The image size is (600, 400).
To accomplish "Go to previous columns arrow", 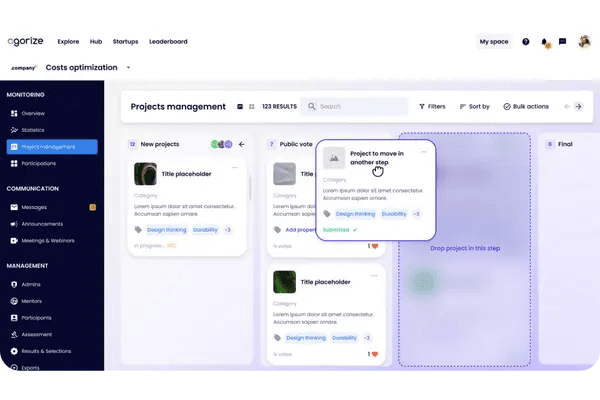I will pos(567,106).
